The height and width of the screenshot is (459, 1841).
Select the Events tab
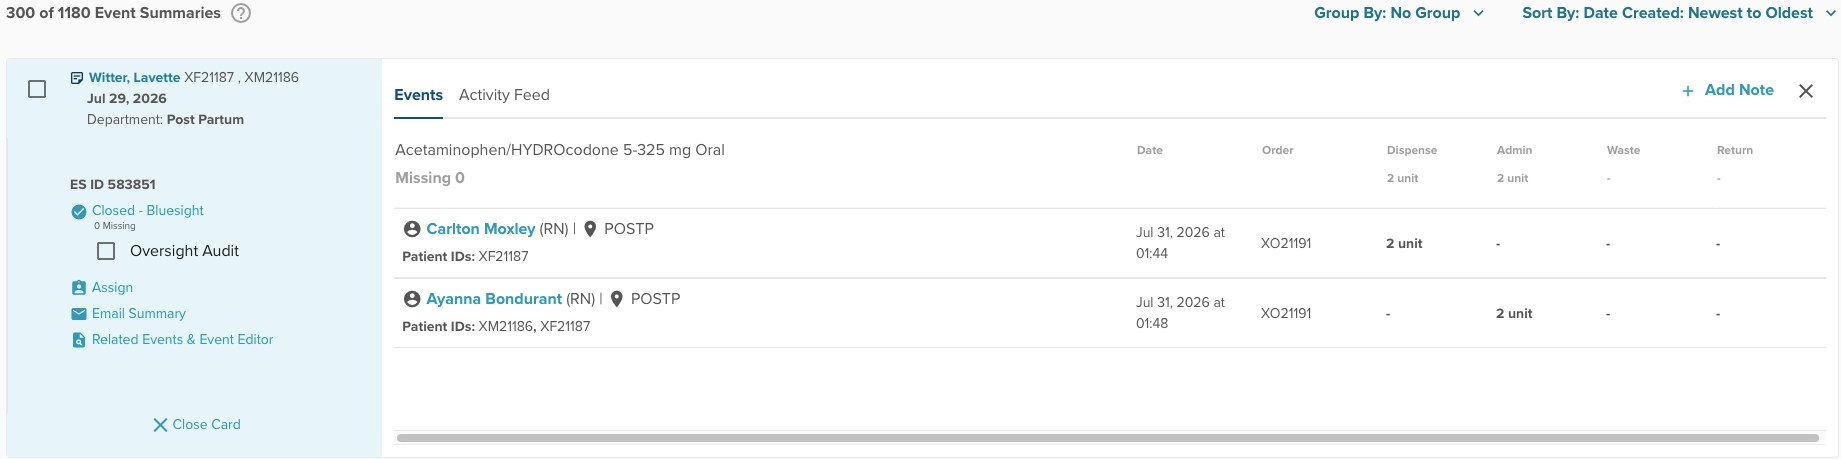click(x=418, y=95)
